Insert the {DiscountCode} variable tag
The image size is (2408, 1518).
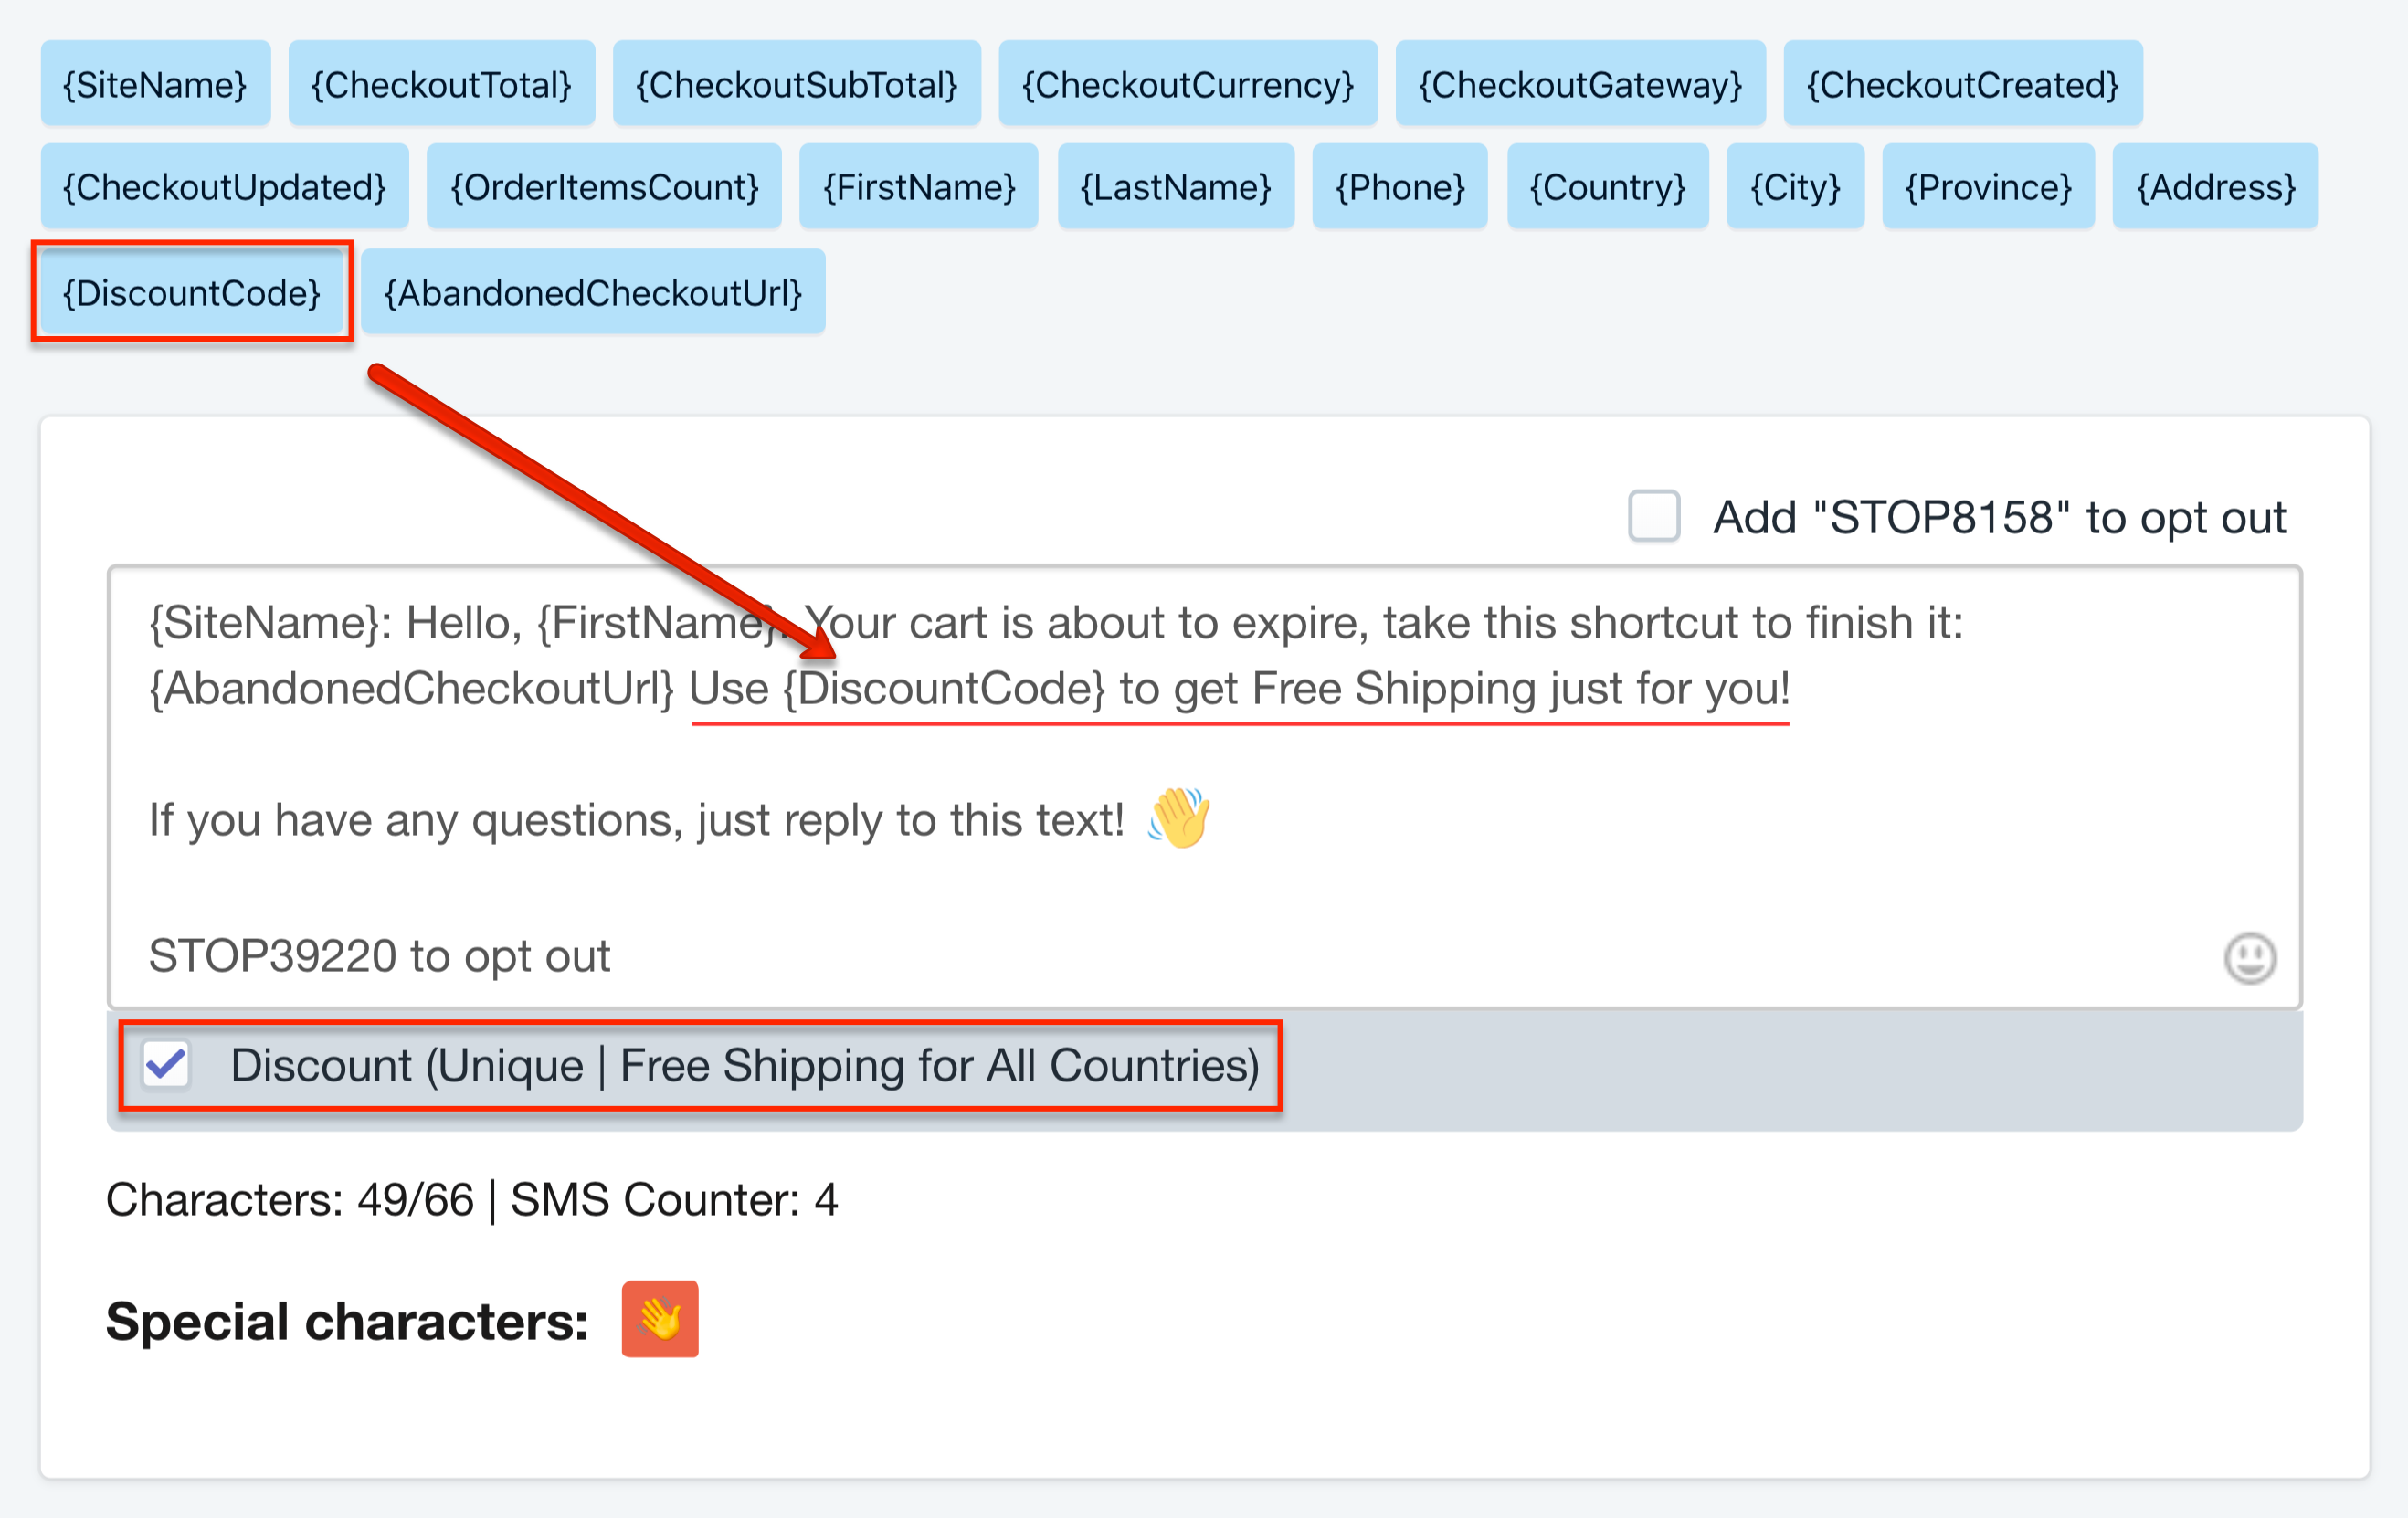[192, 292]
